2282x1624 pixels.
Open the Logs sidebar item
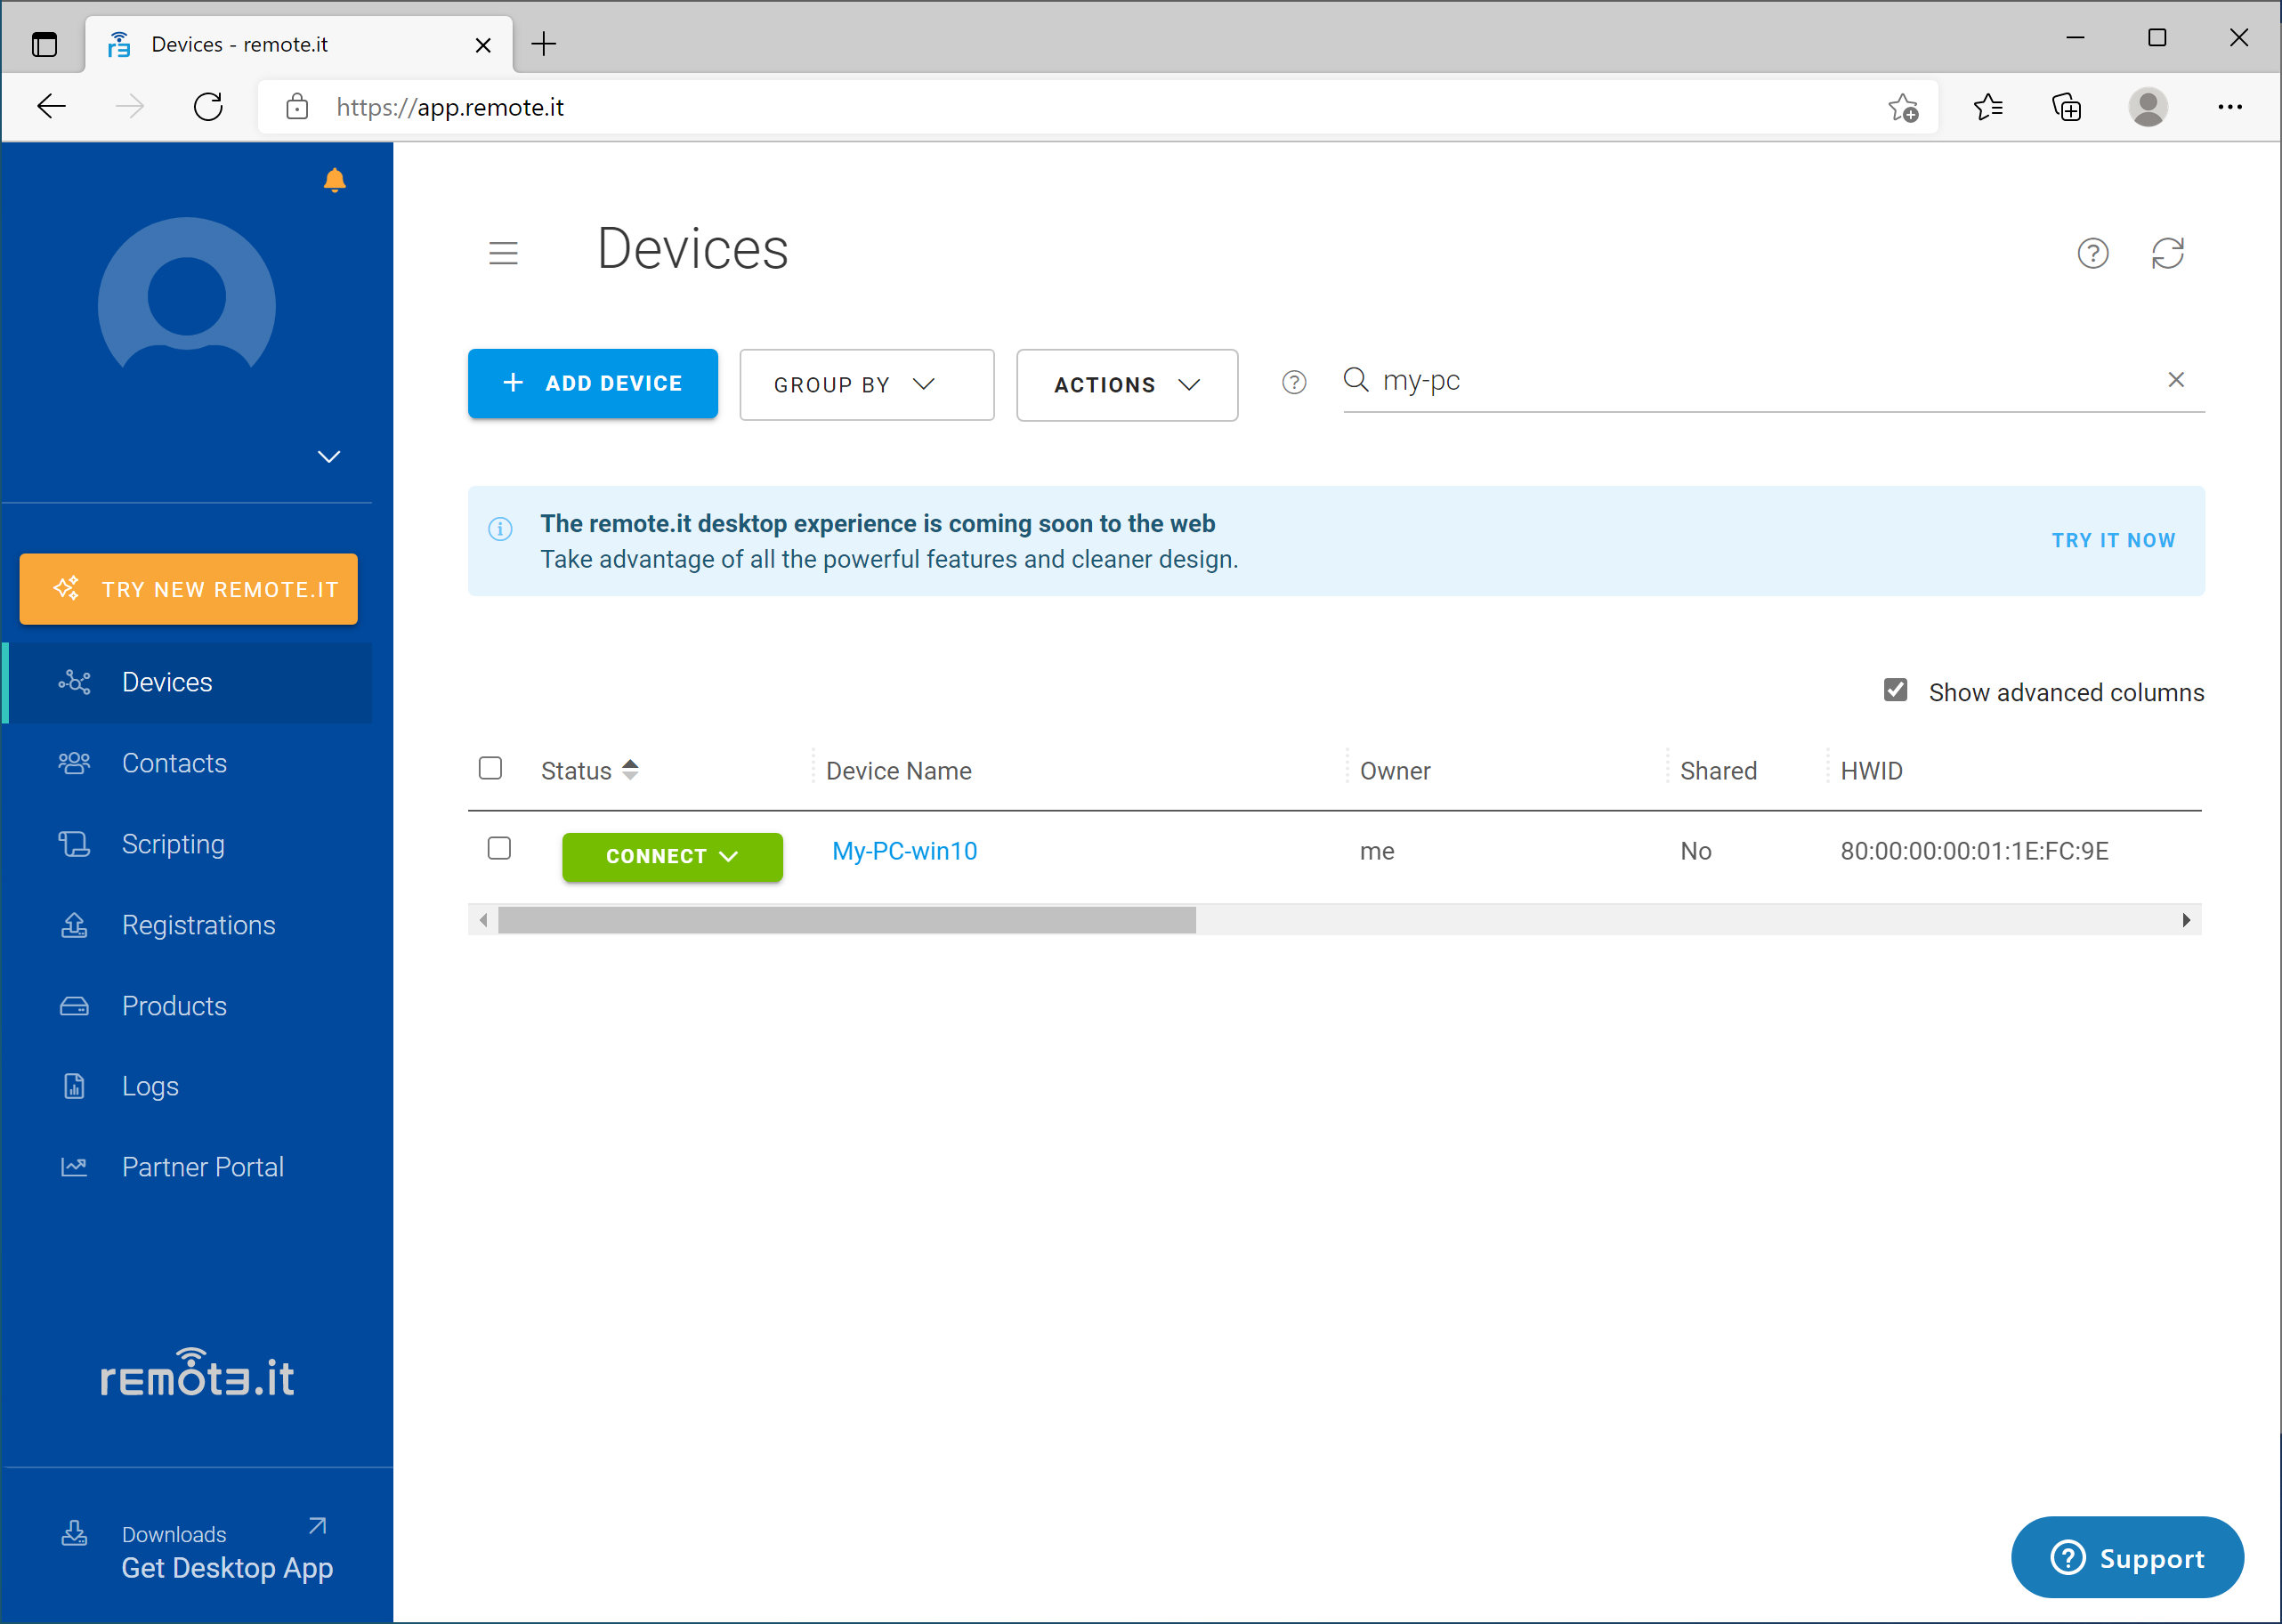point(189,1087)
